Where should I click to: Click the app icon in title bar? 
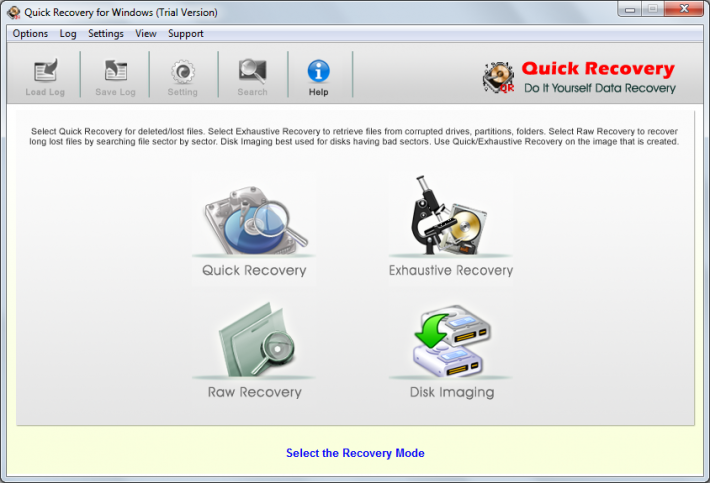point(14,12)
